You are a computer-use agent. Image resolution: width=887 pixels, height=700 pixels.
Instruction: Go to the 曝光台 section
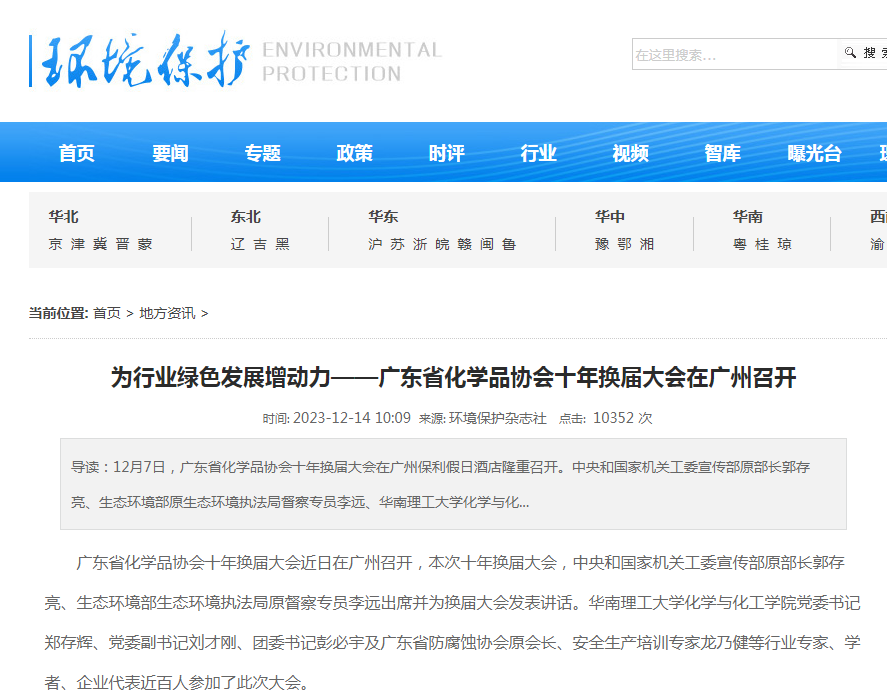[x=815, y=153]
